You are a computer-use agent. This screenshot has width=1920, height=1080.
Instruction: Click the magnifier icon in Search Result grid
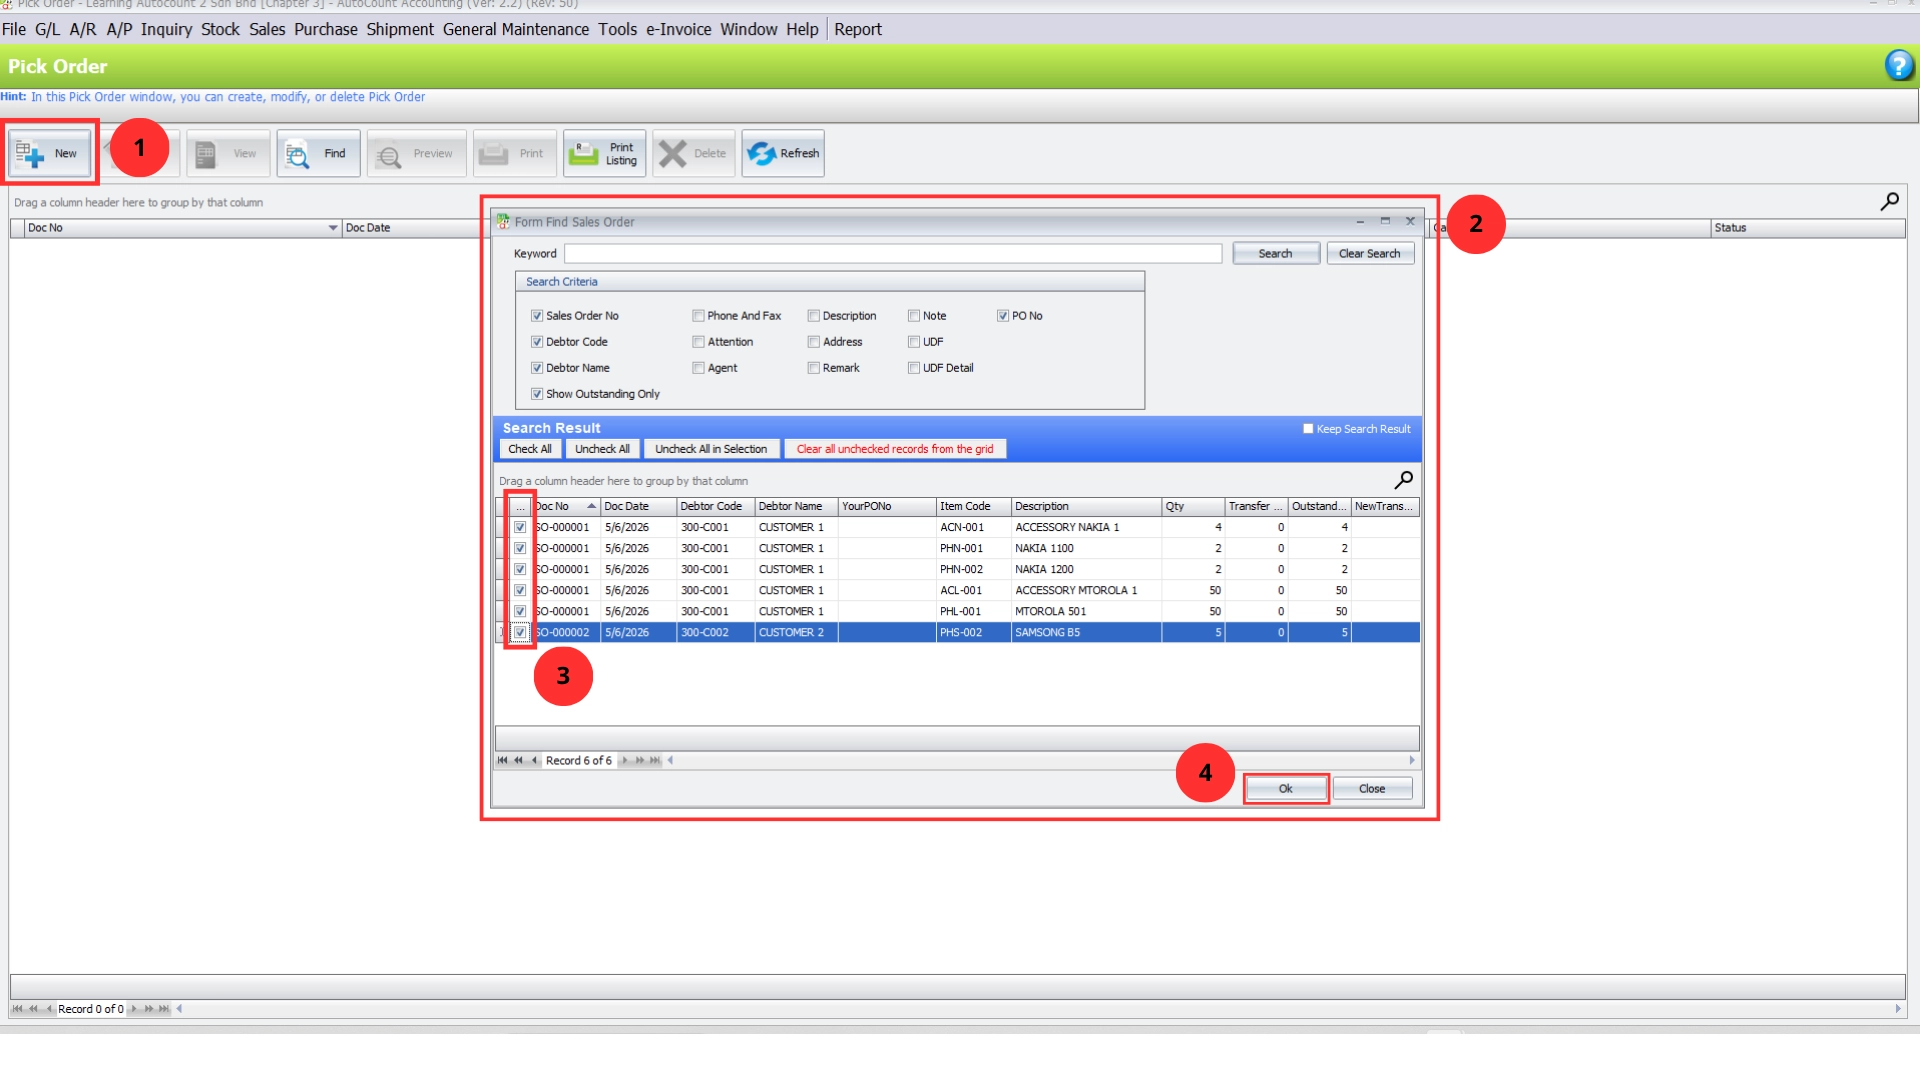pos(1404,480)
